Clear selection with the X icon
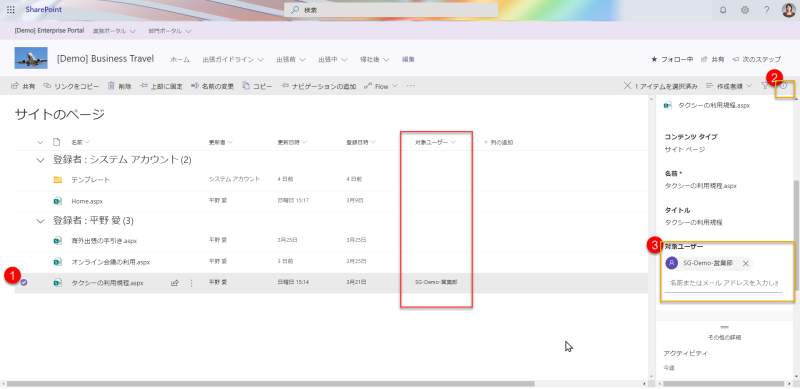This screenshot has height=389, width=800. (628, 86)
